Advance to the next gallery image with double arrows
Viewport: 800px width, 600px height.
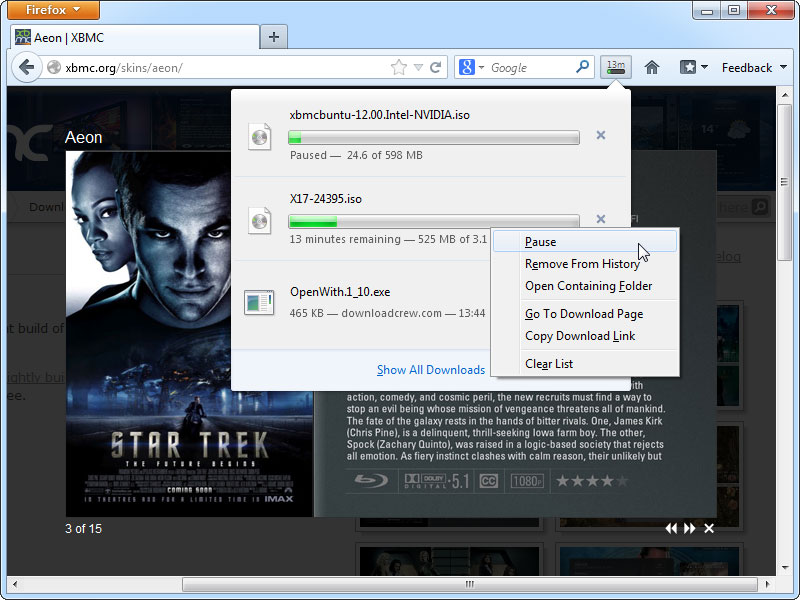click(x=689, y=528)
